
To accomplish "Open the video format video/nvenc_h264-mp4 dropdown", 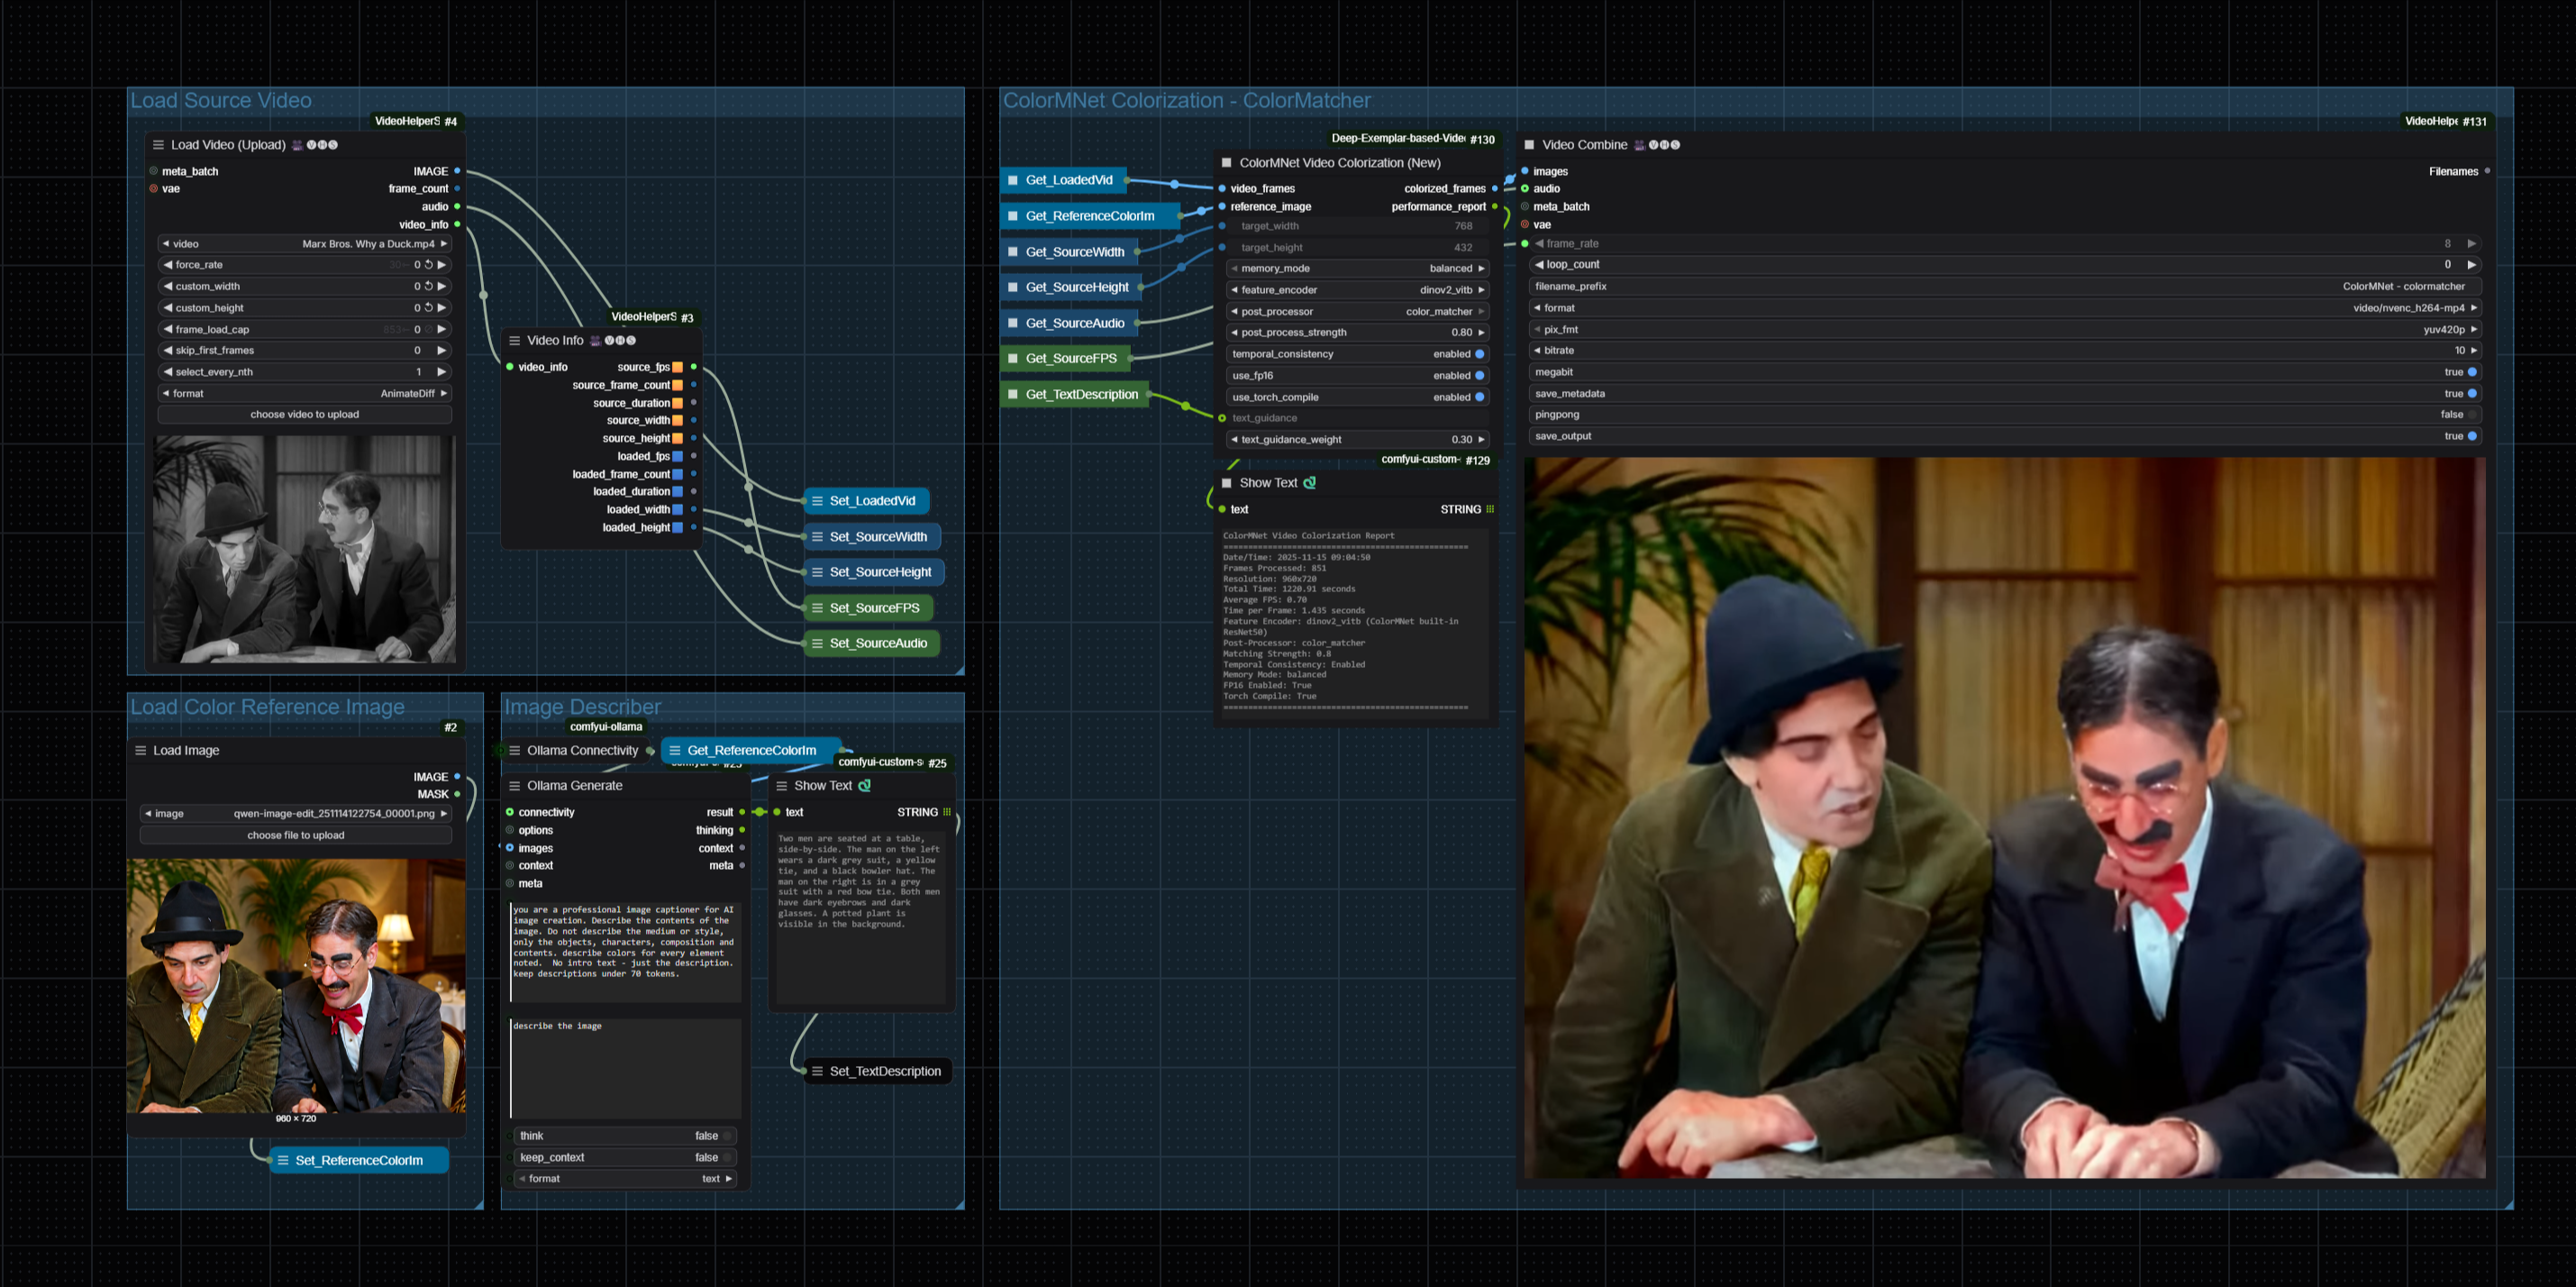I will (2005, 308).
